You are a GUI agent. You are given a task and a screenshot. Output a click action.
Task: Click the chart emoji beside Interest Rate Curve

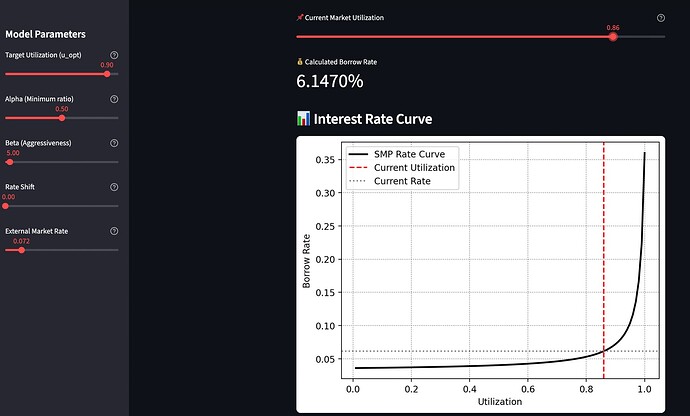click(304, 119)
